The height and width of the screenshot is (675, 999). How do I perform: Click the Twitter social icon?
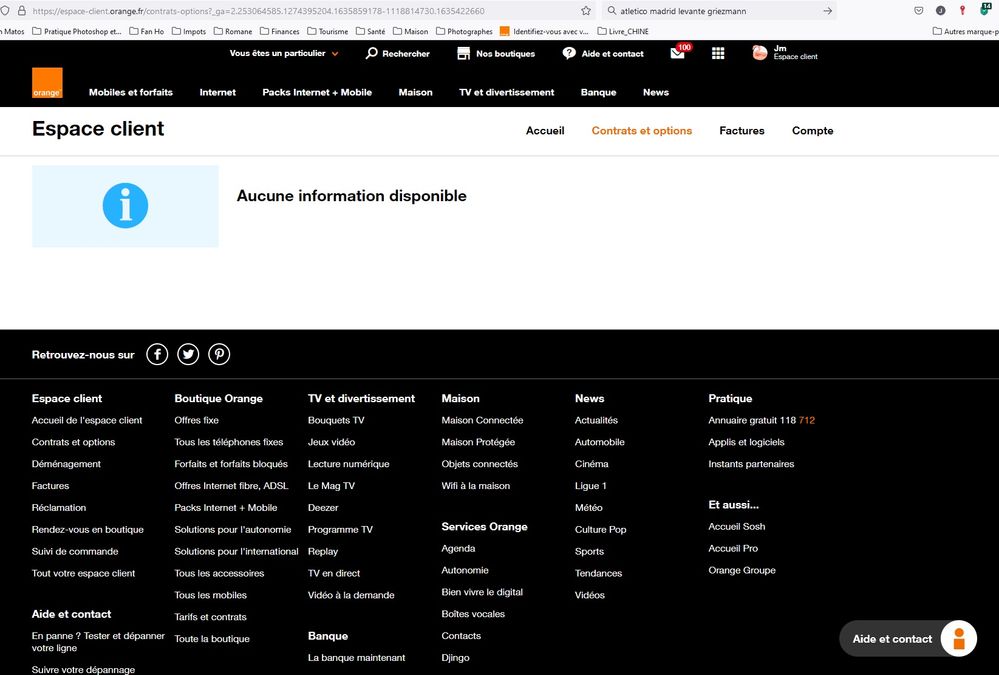pyautogui.click(x=188, y=354)
